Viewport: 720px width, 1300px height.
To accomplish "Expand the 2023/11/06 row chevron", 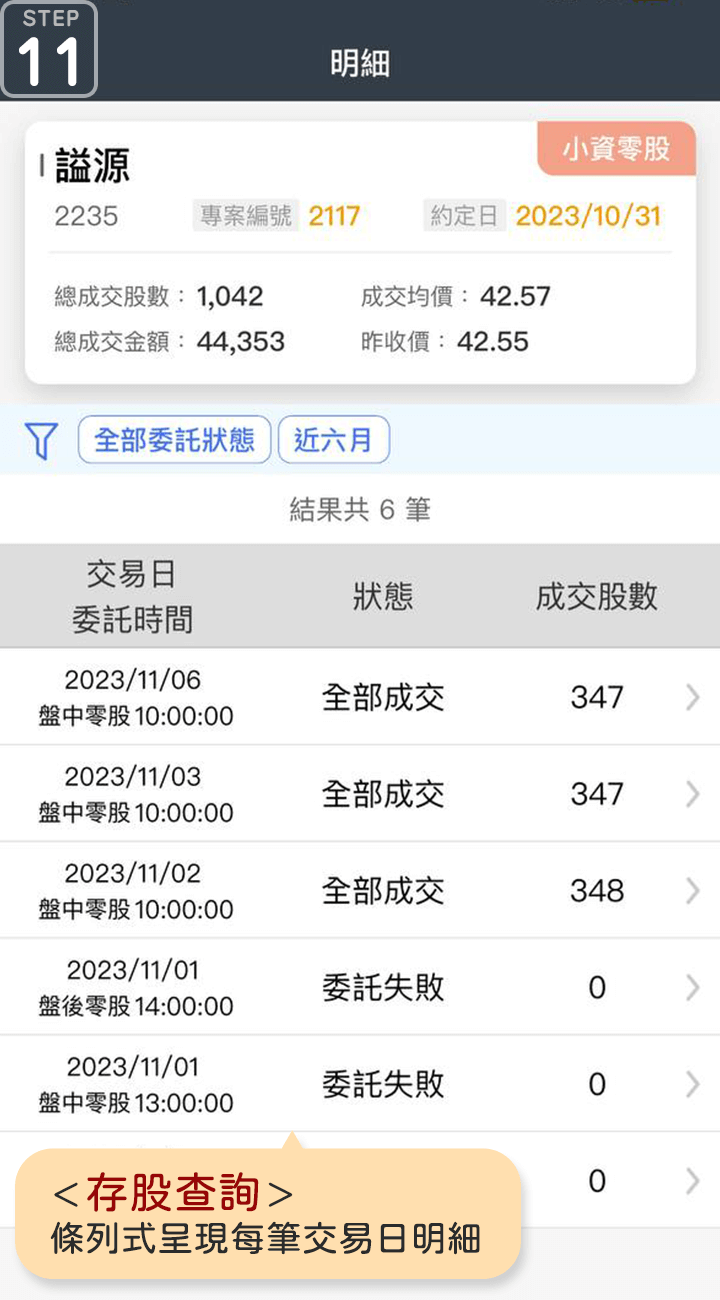I will tap(692, 697).
